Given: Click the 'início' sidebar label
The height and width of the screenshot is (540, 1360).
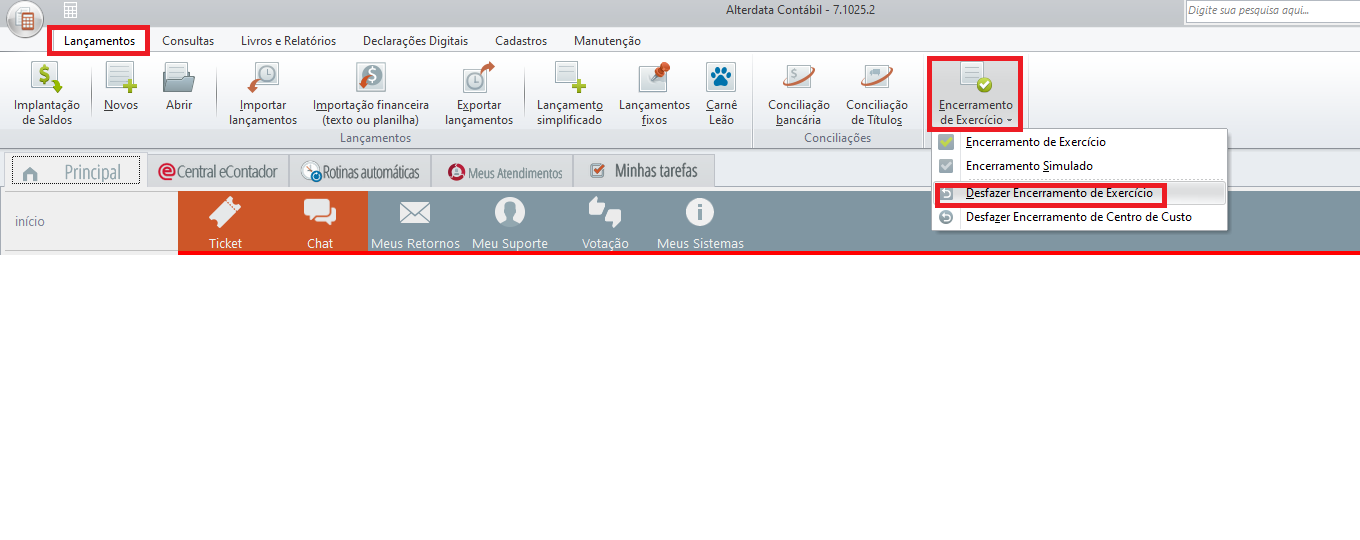Looking at the screenshot, I should tap(30, 221).
